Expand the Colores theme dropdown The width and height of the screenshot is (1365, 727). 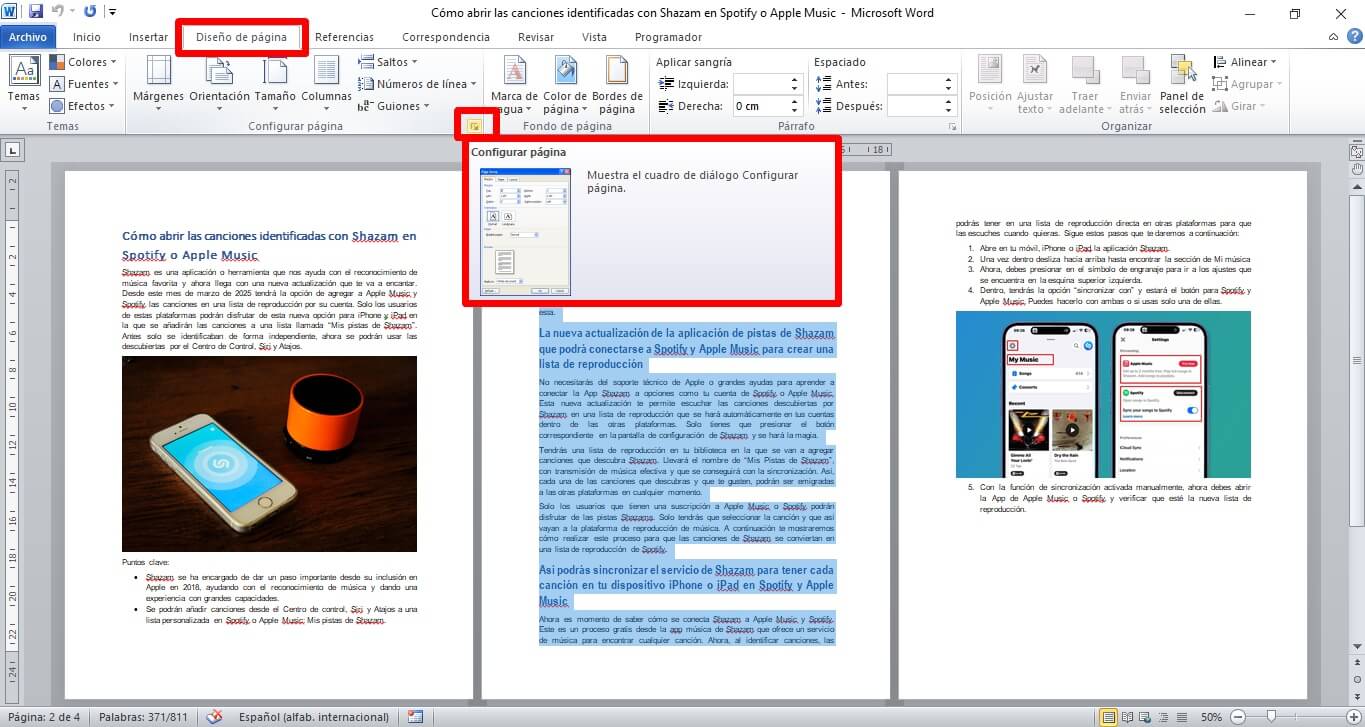click(x=84, y=62)
